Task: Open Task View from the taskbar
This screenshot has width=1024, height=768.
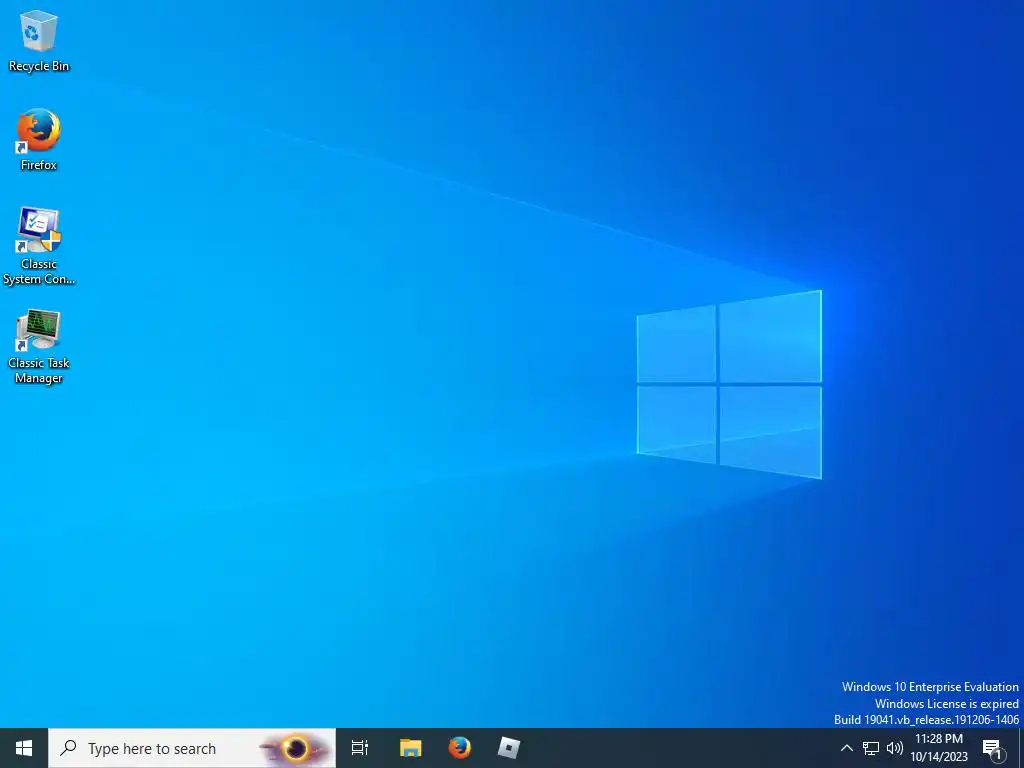Action: (360, 748)
